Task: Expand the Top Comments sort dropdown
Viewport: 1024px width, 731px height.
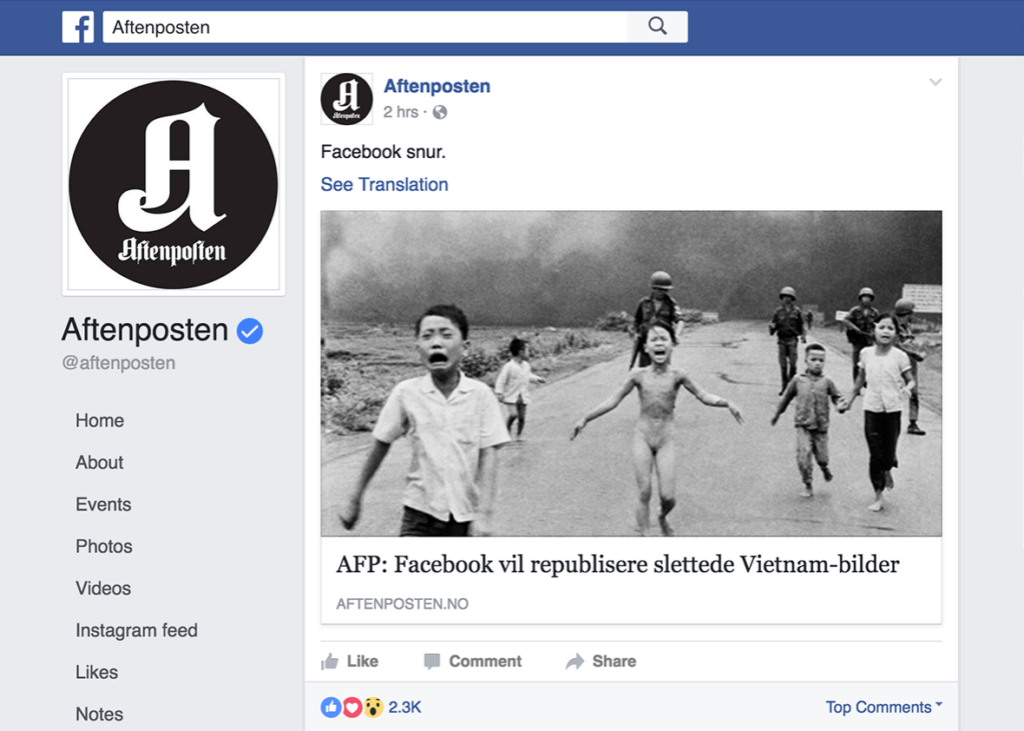Action: (884, 707)
